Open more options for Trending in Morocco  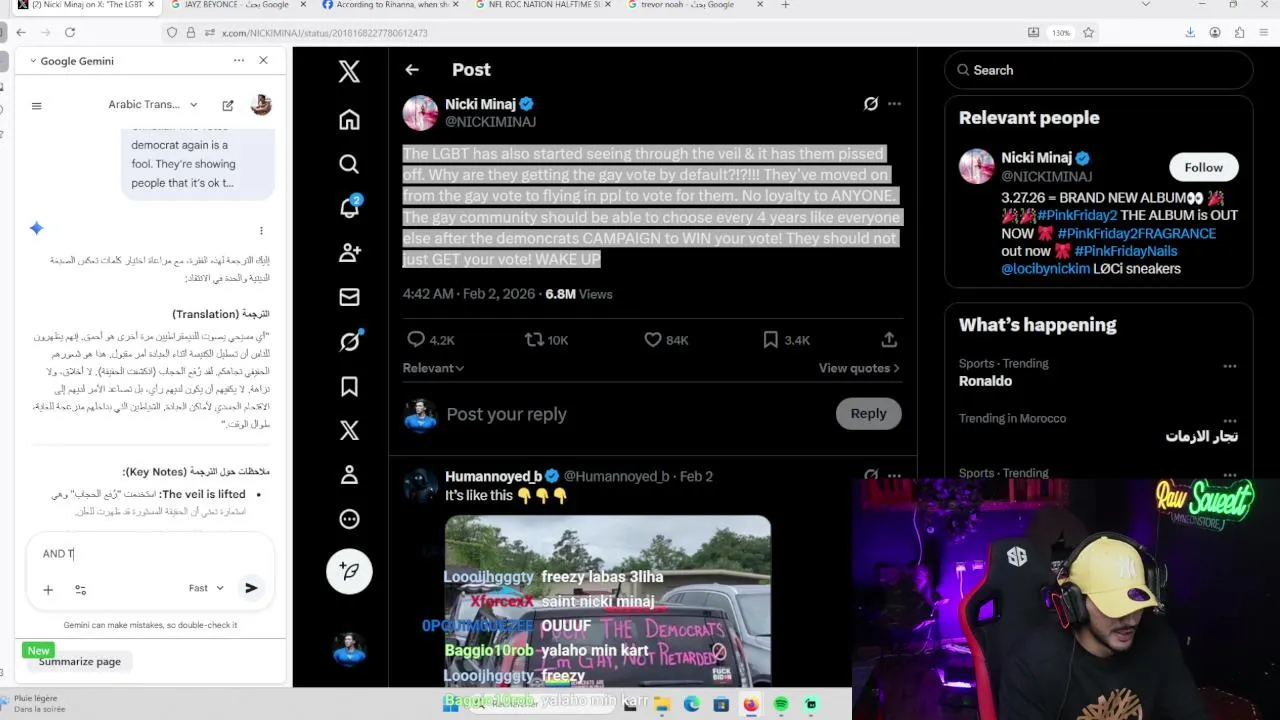1230,421
